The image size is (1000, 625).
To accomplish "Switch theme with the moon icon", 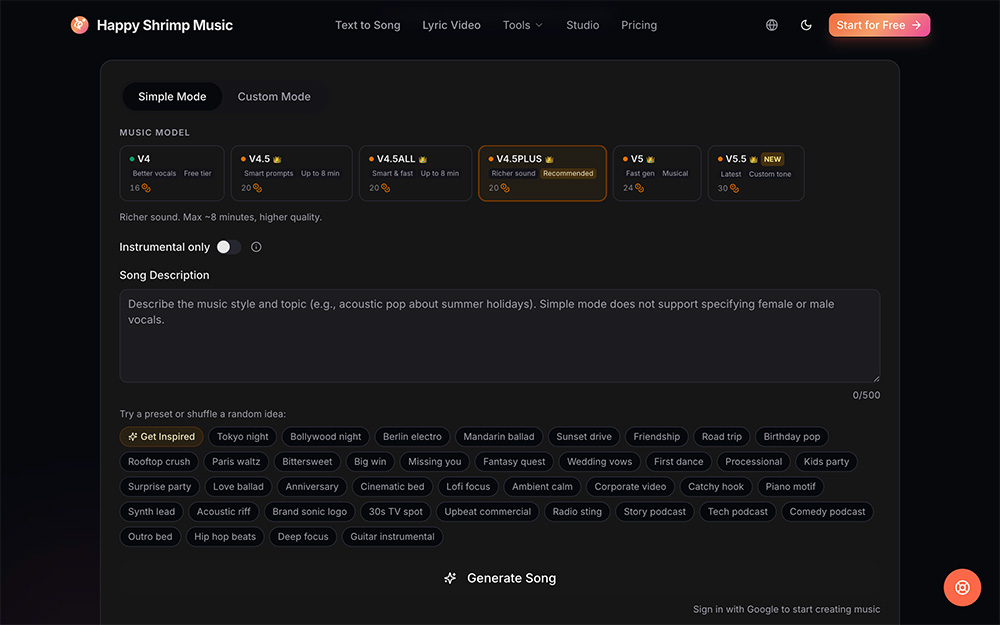I will tap(806, 25).
